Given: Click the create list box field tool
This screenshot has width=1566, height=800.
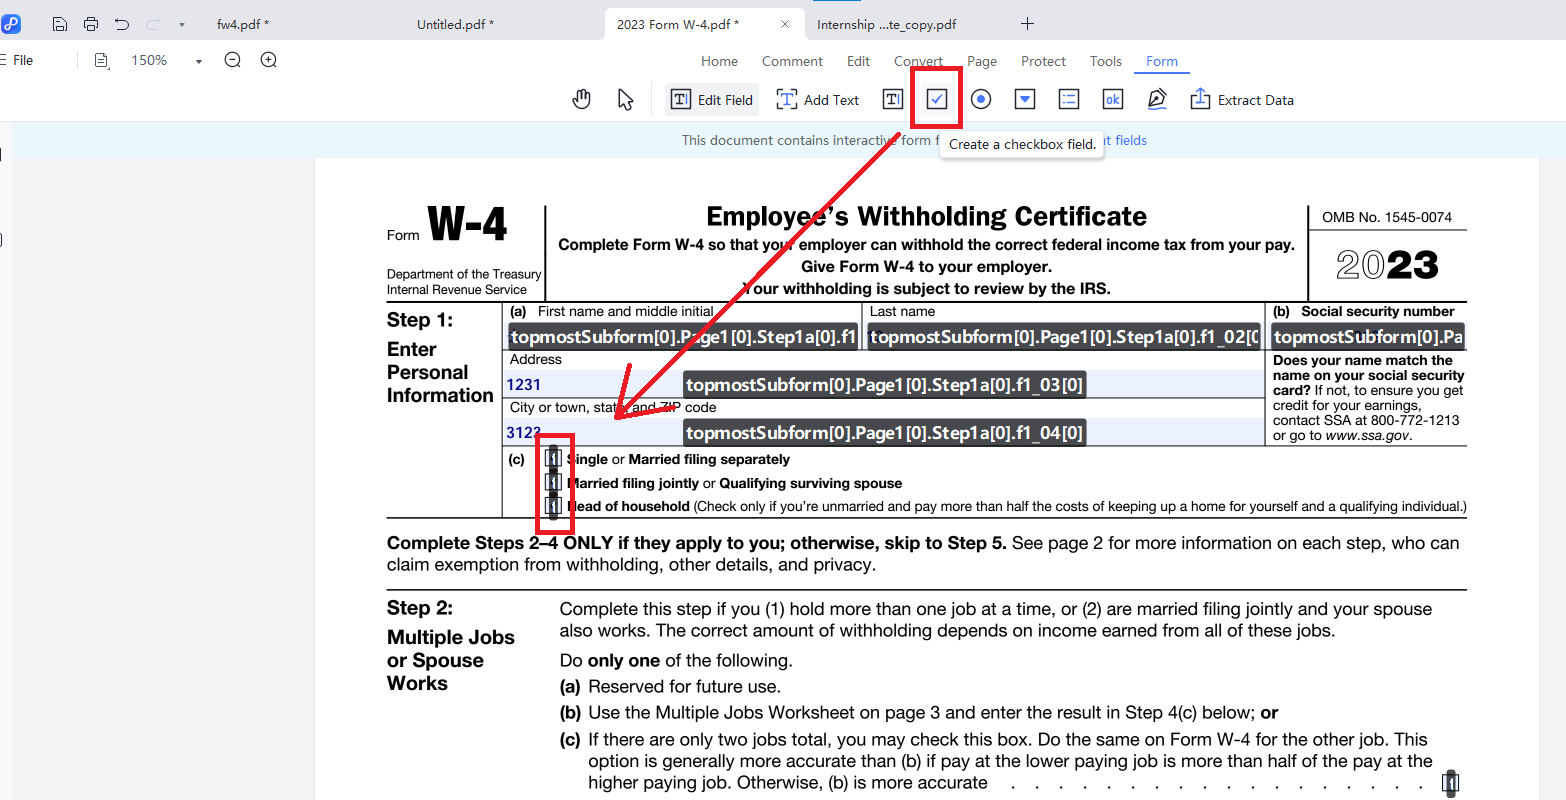Looking at the screenshot, I should pyautogui.click(x=1069, y=99).
